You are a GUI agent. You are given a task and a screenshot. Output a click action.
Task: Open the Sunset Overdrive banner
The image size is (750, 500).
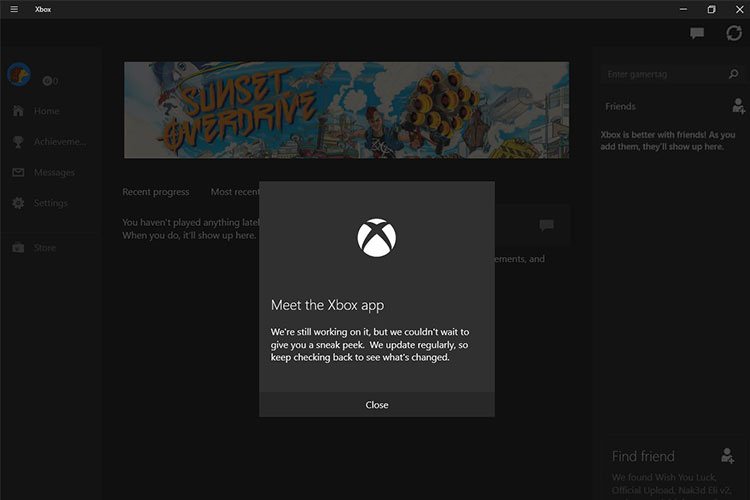tap(346, 110)
